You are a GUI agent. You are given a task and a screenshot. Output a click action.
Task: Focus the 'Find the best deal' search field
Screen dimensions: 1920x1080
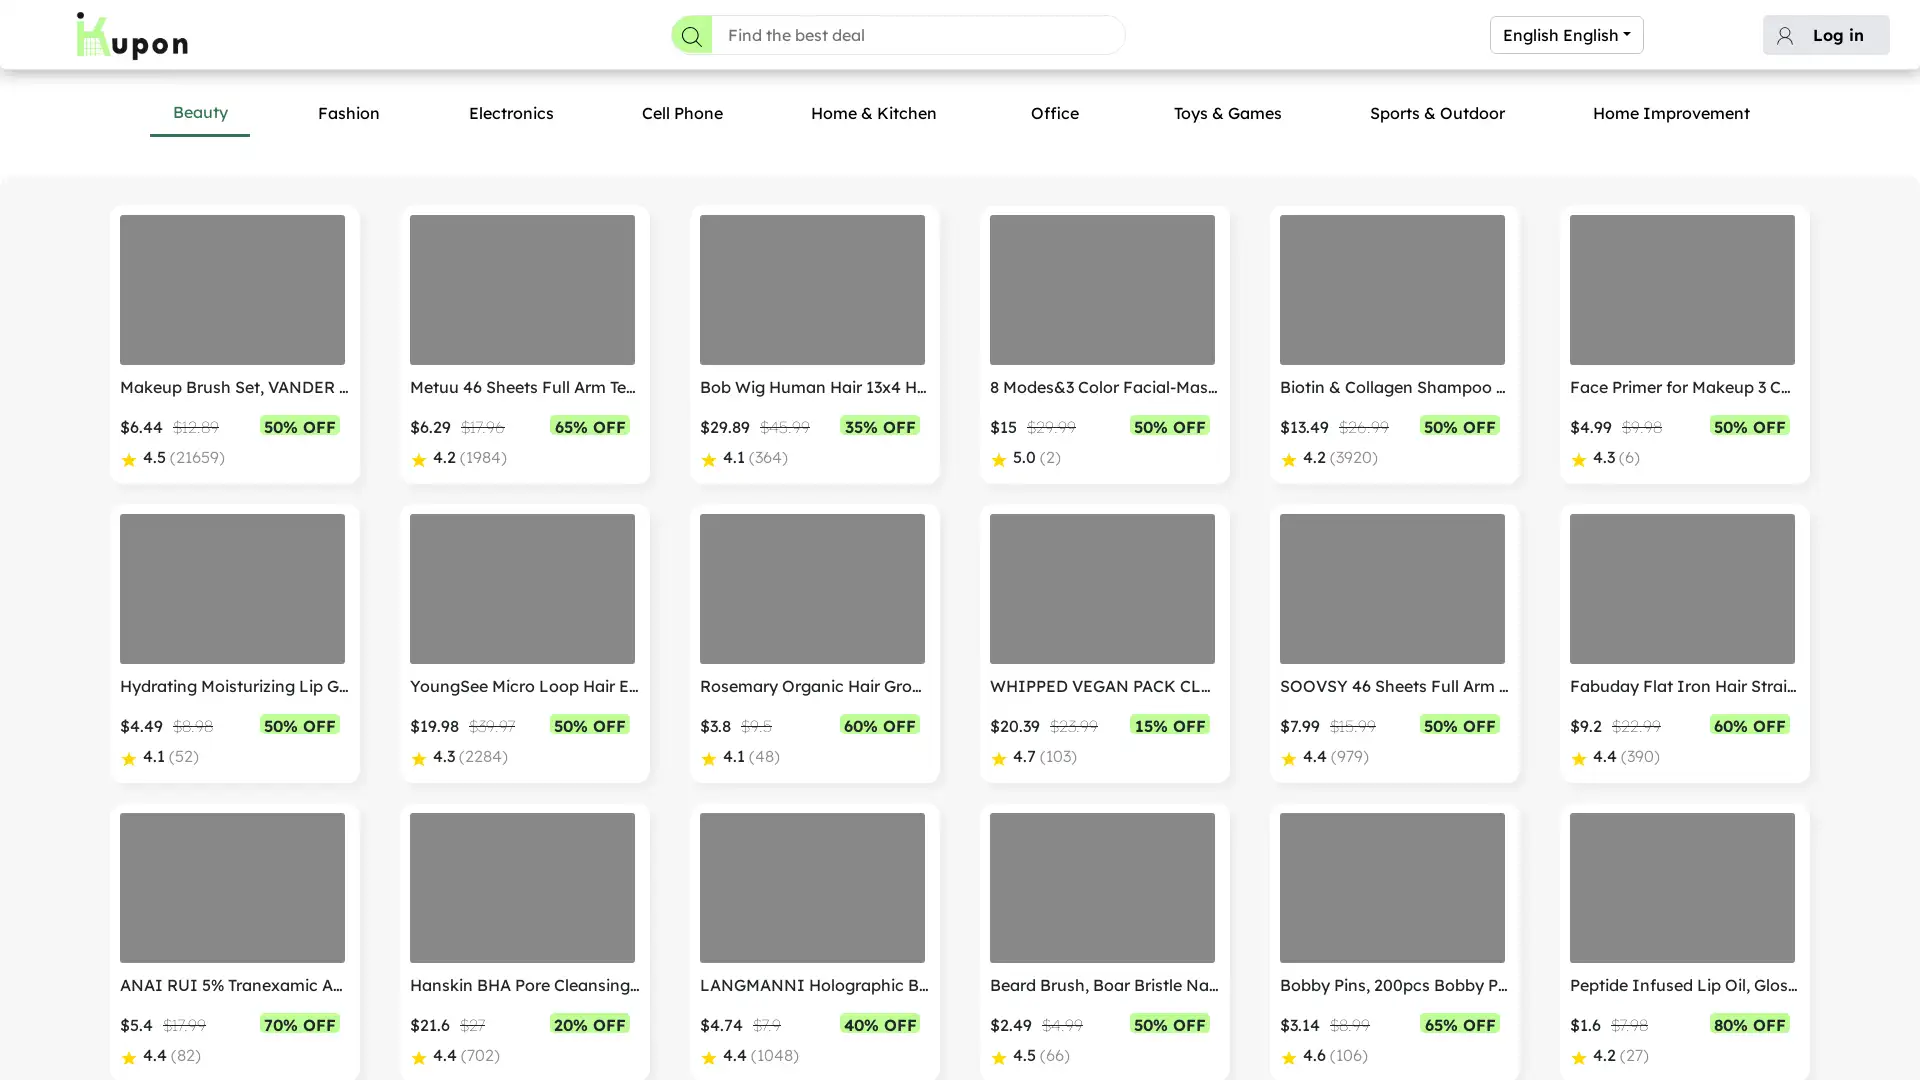918,35
